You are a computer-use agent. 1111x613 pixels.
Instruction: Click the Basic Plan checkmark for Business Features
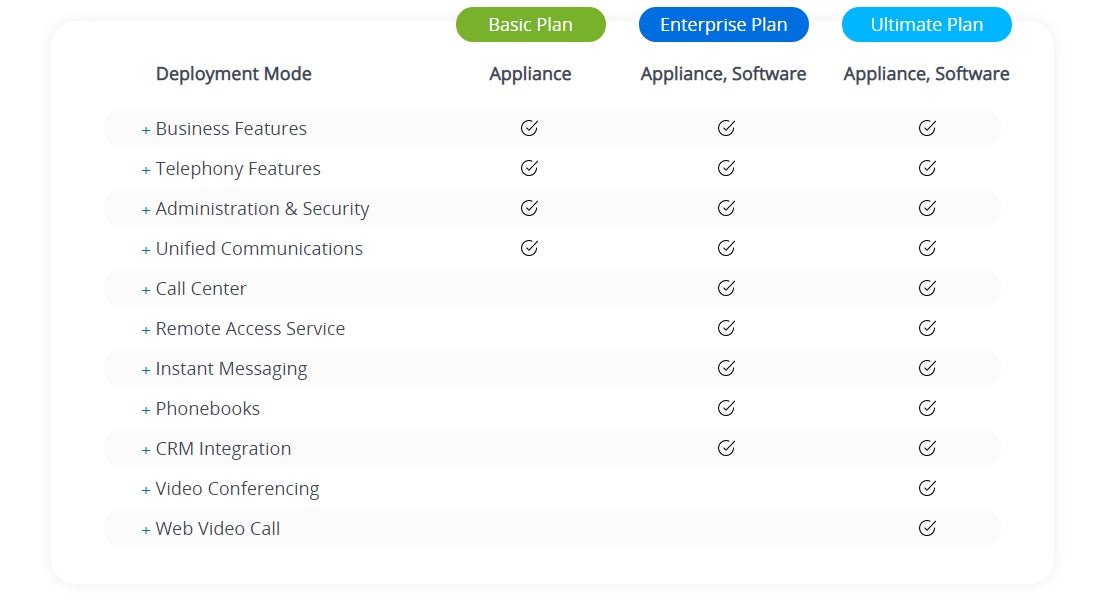click(x=530, y=128)
